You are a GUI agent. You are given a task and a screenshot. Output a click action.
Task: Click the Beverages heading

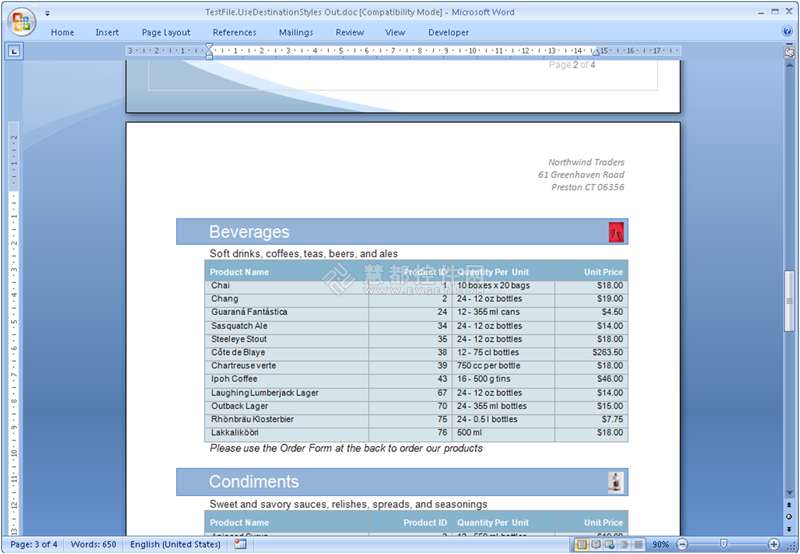[x=249, y=232]
